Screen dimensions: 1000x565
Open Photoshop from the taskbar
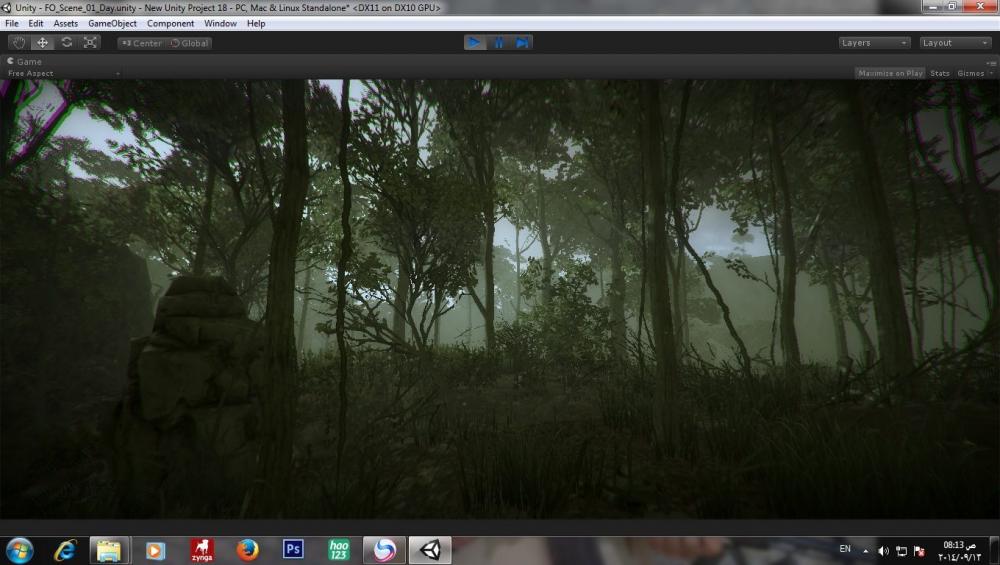[293, 549]
